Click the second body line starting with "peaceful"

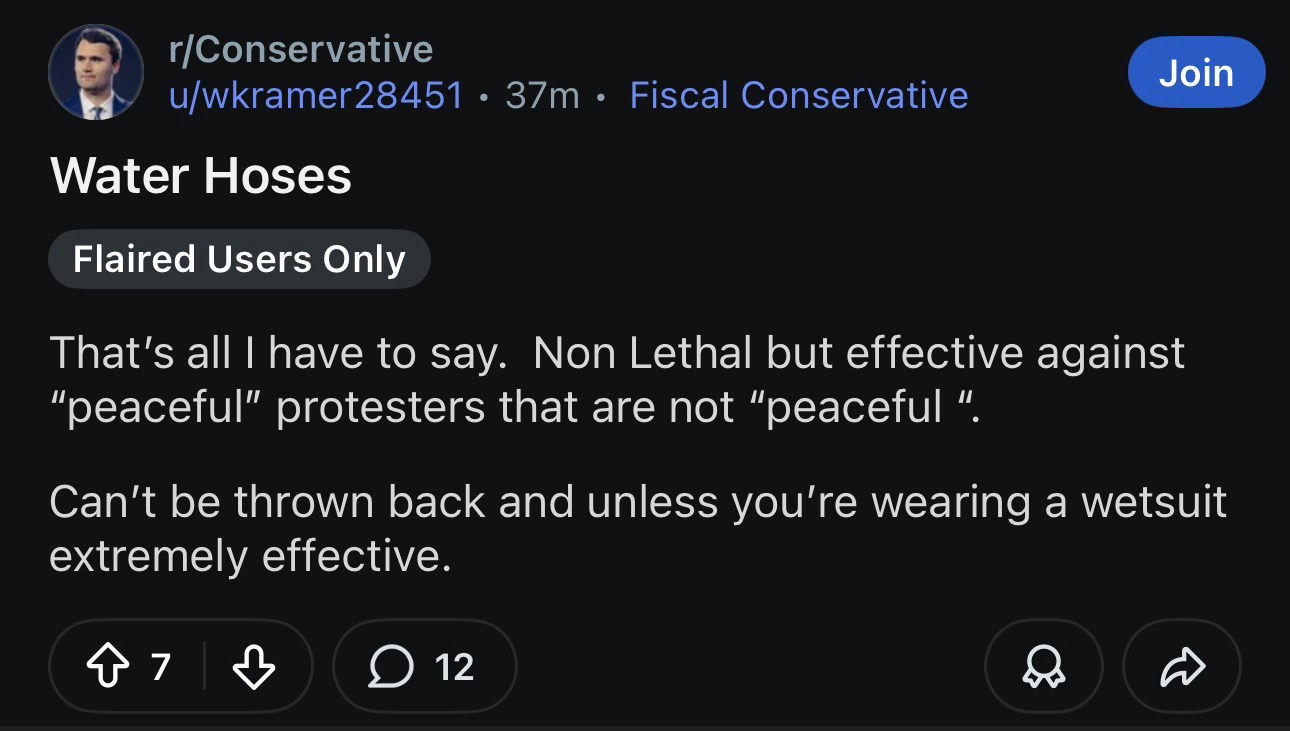[x=515, y=407]
